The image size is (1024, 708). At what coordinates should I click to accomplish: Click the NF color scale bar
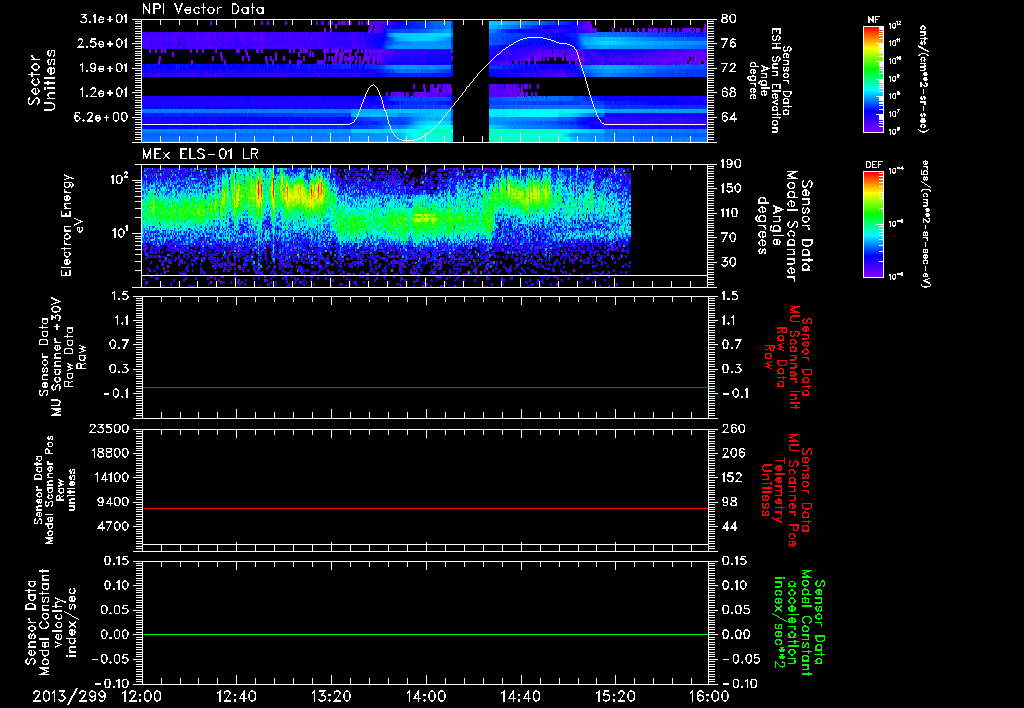click(874, 78)
